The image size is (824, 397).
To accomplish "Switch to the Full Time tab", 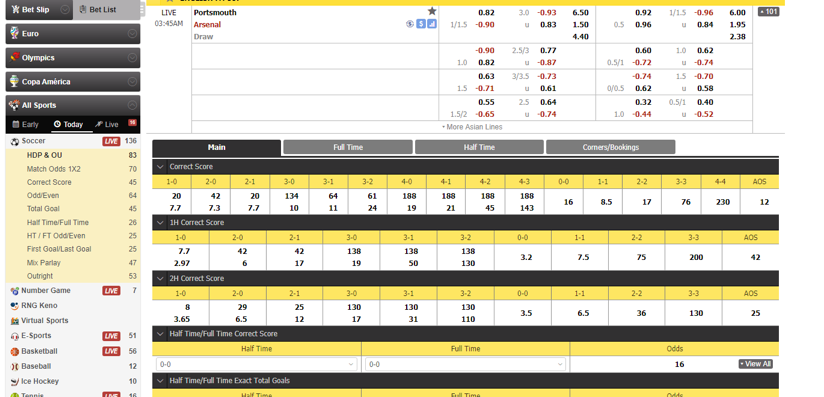I will (x=348, y=148).
